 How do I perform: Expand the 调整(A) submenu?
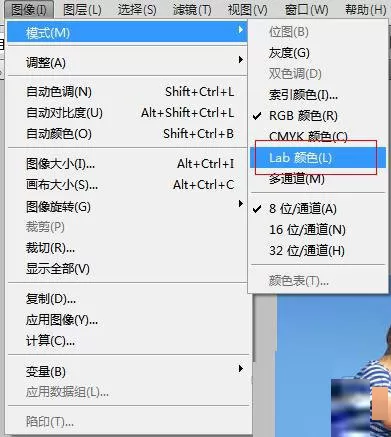coord(127,62)
